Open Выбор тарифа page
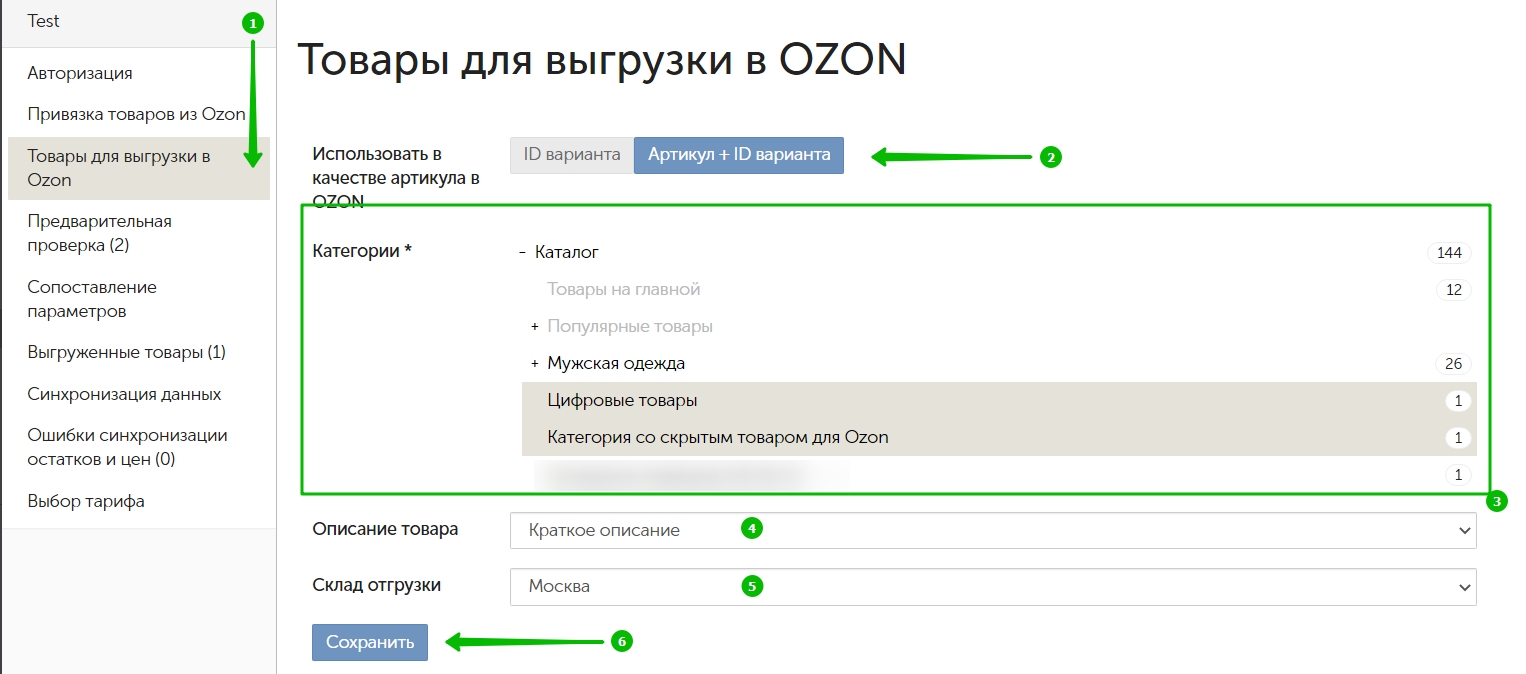The image size is (1526, 674). [x=86, y=501]
